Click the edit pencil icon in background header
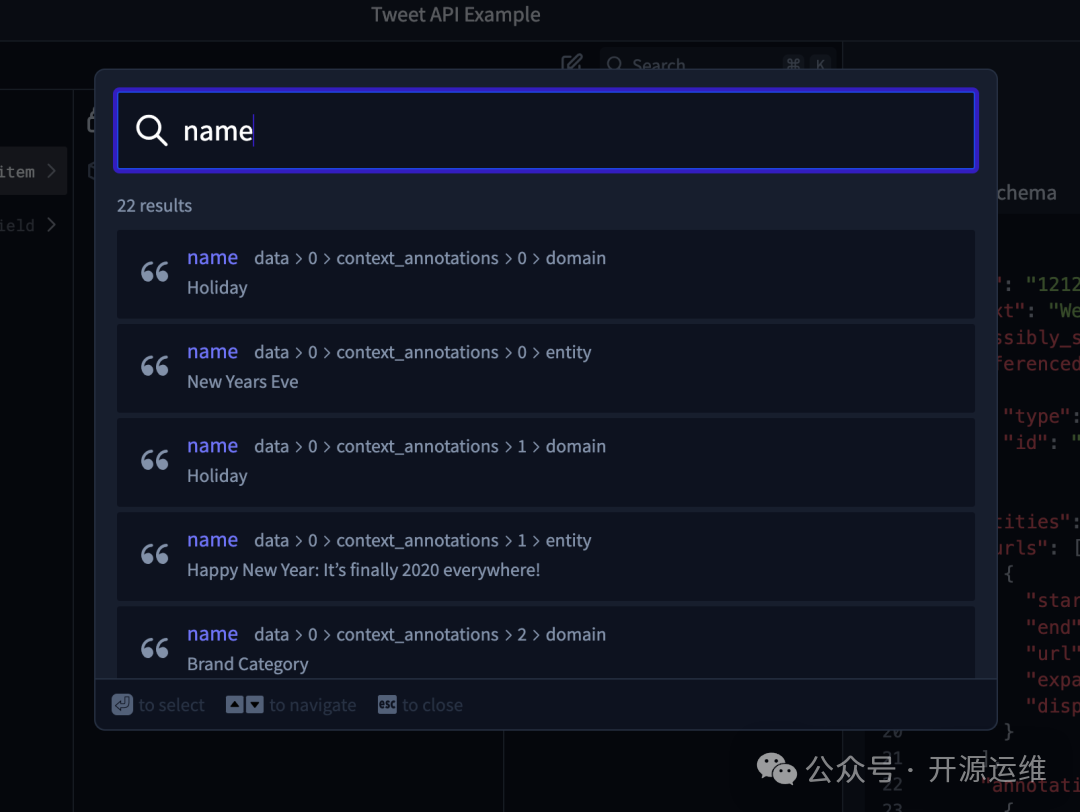The height and width of the screenshot is (812, 1080). click(x=572, y=63)
